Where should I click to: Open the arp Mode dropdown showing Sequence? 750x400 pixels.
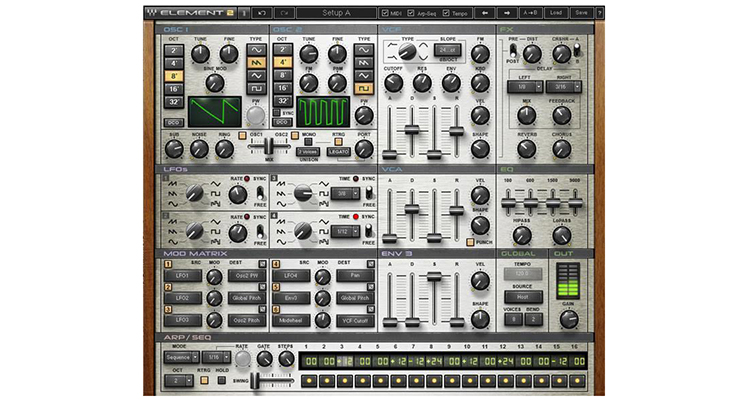(x=182, y=357)
